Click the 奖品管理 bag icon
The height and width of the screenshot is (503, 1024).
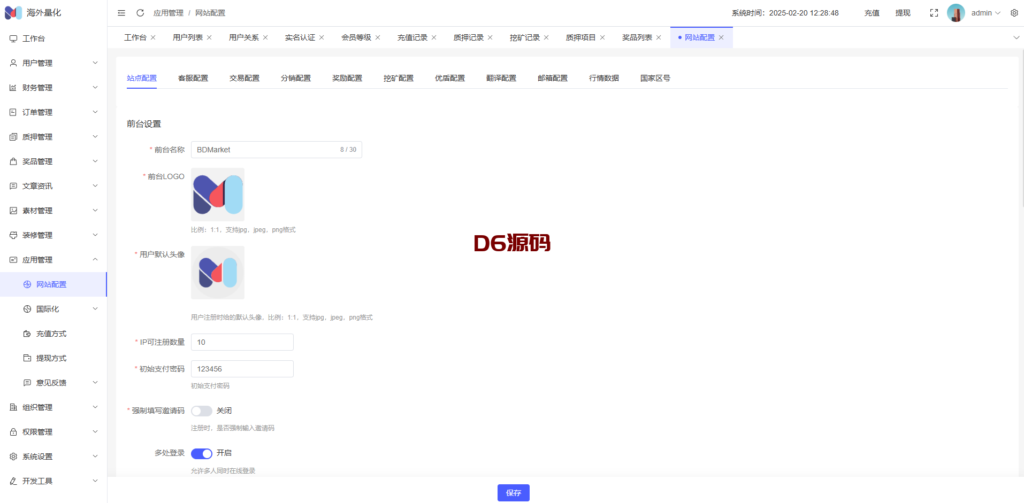click(x=13, y=161)
